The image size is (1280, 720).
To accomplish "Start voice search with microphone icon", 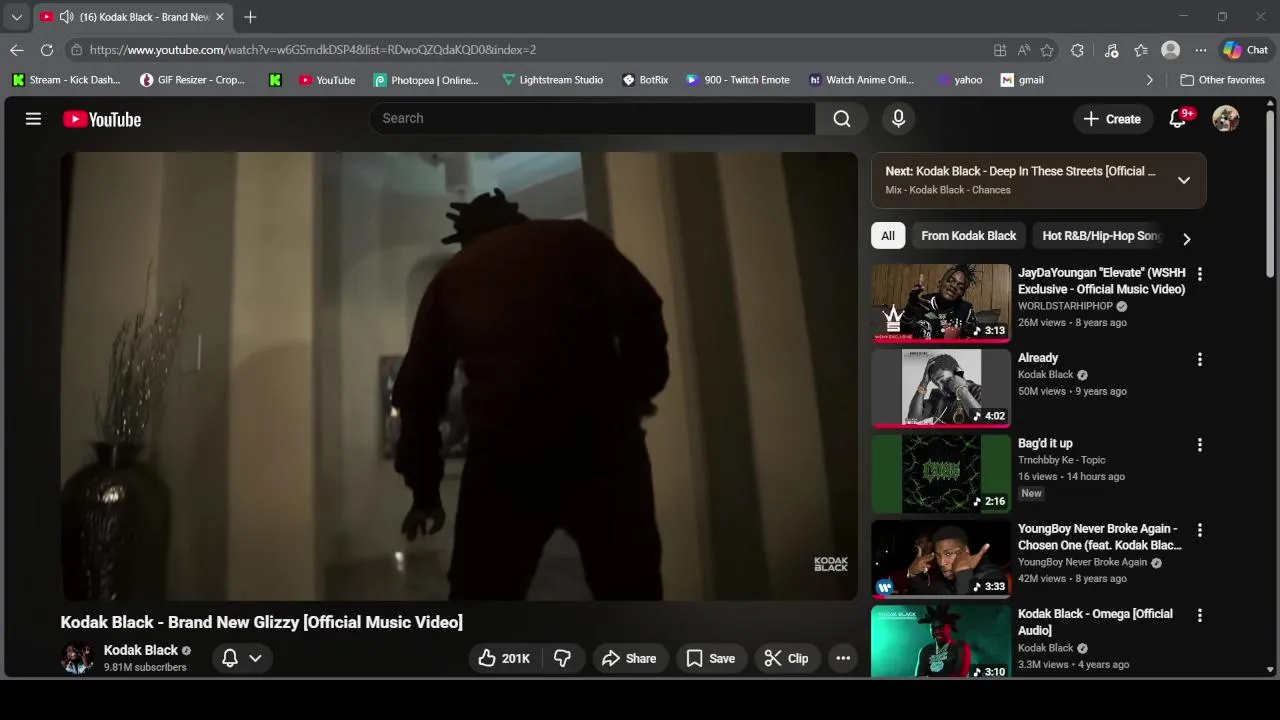I will click(x=898, y=119).
